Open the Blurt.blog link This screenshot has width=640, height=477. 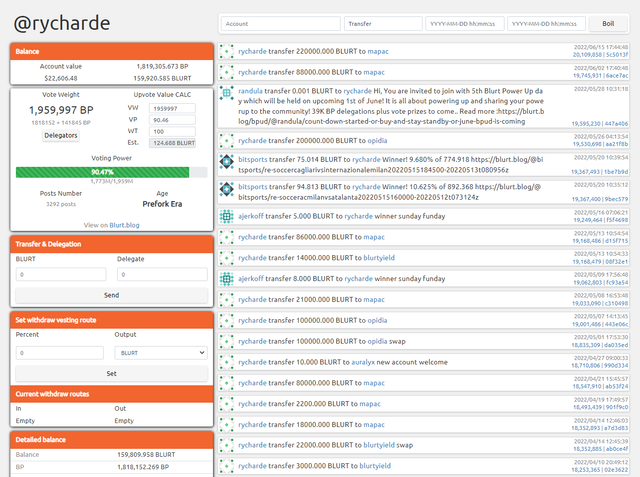124,225
